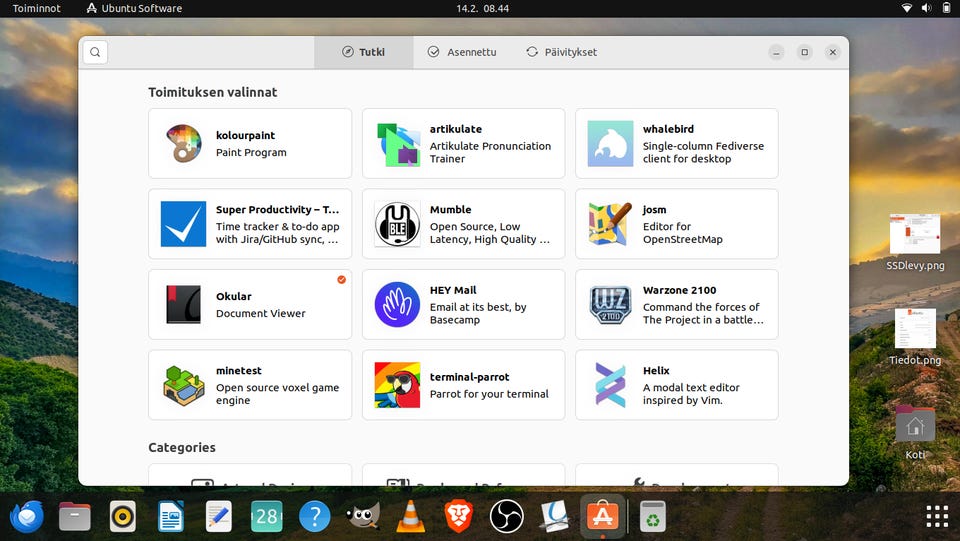Launch VLC media player from the dock

point(410,517)
